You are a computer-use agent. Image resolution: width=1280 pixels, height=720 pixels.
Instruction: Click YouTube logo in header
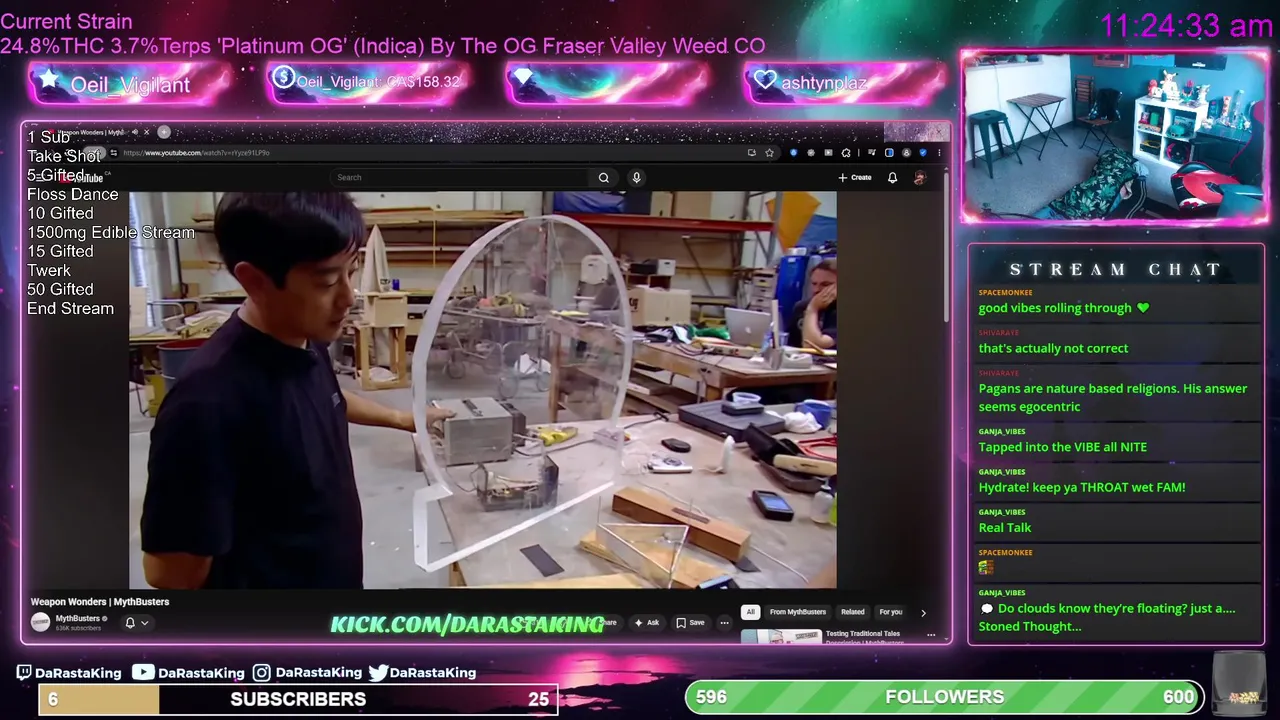coord(82,178)
